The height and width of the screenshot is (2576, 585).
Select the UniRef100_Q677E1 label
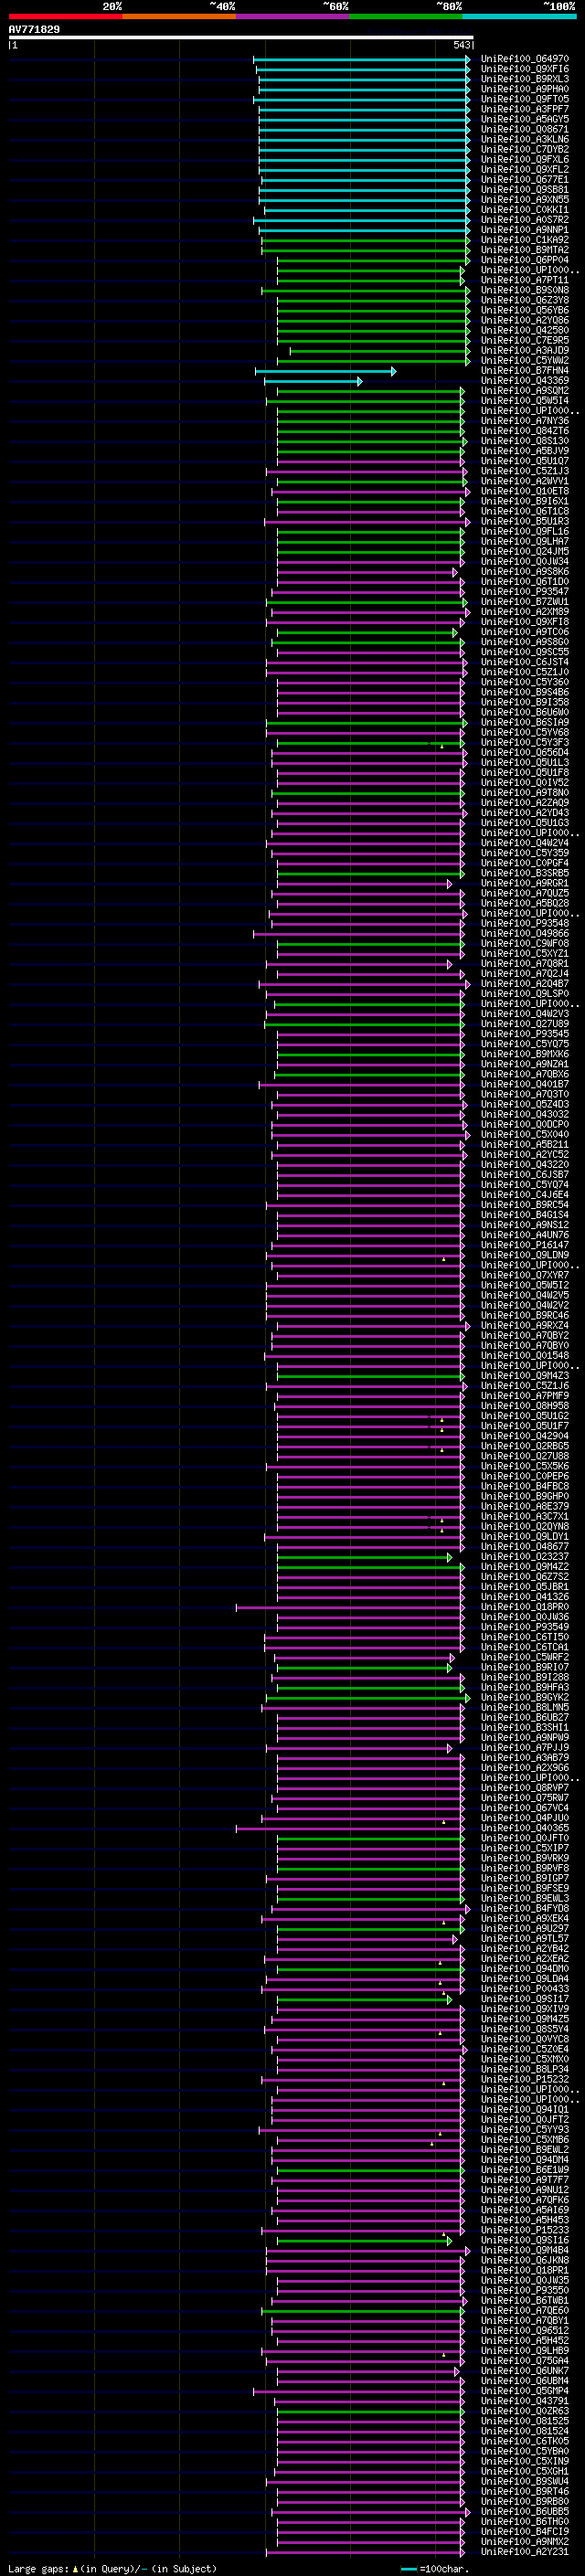click(525, 179)
